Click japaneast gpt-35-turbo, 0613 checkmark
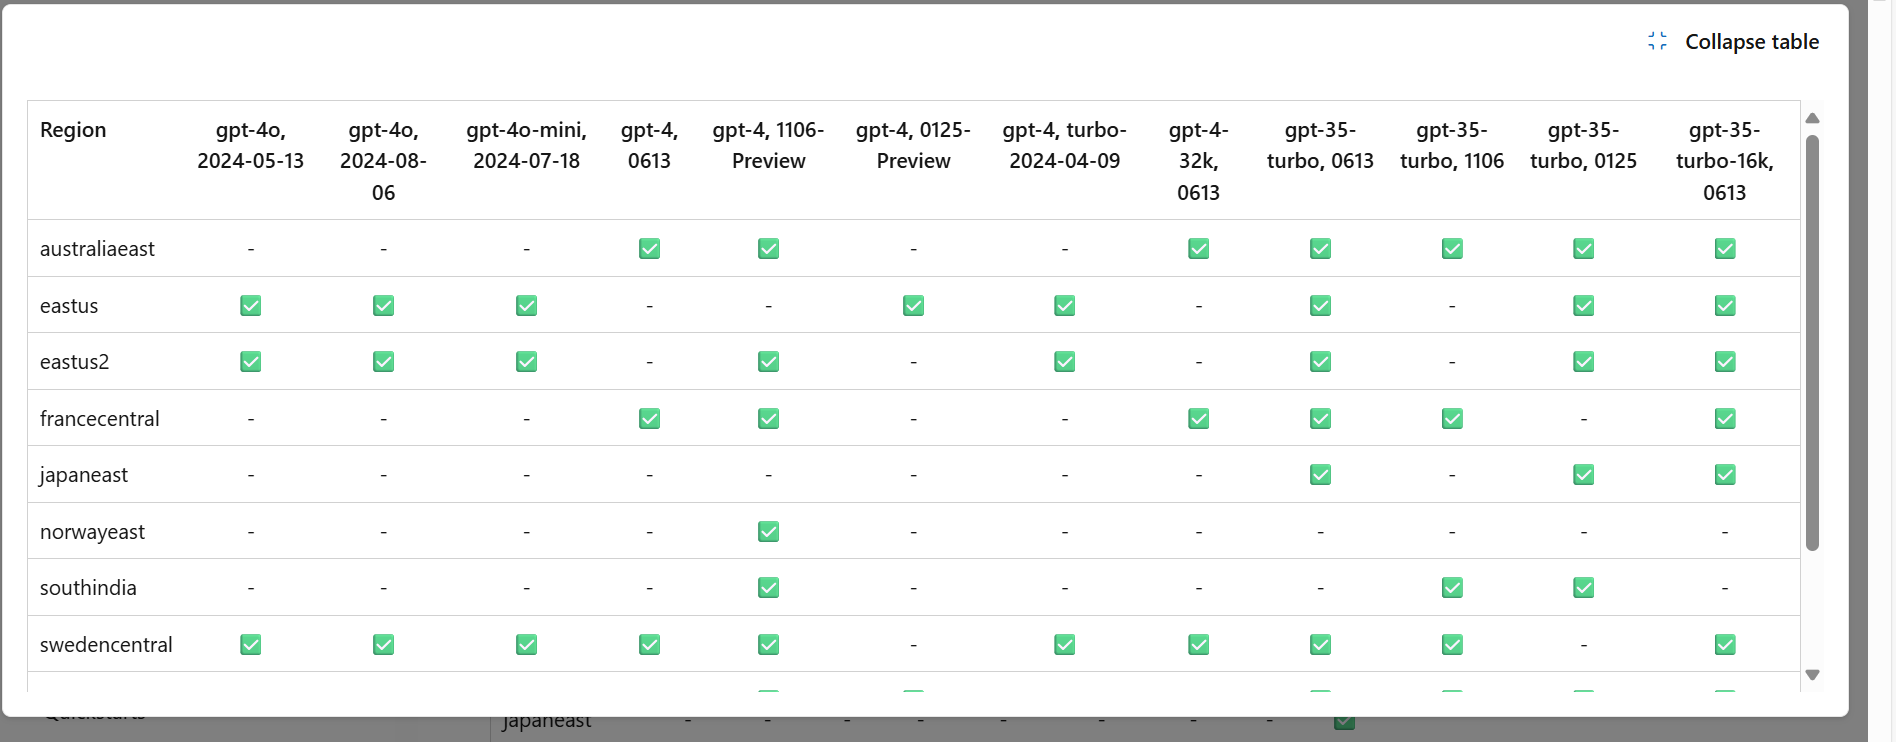Screen dimensions: 1896x742 [x=1320, y=474]
